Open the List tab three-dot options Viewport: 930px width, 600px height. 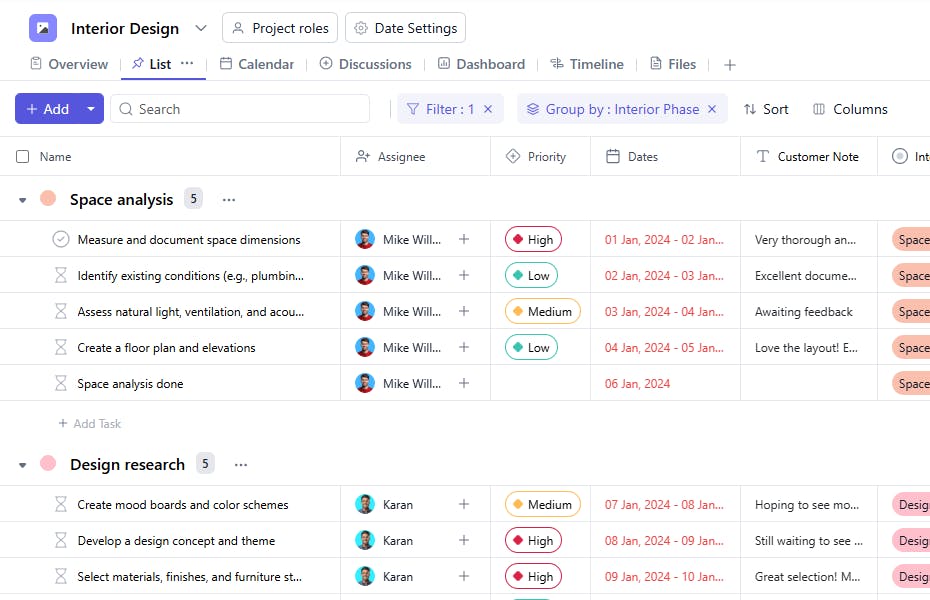[x=187, y=63]
